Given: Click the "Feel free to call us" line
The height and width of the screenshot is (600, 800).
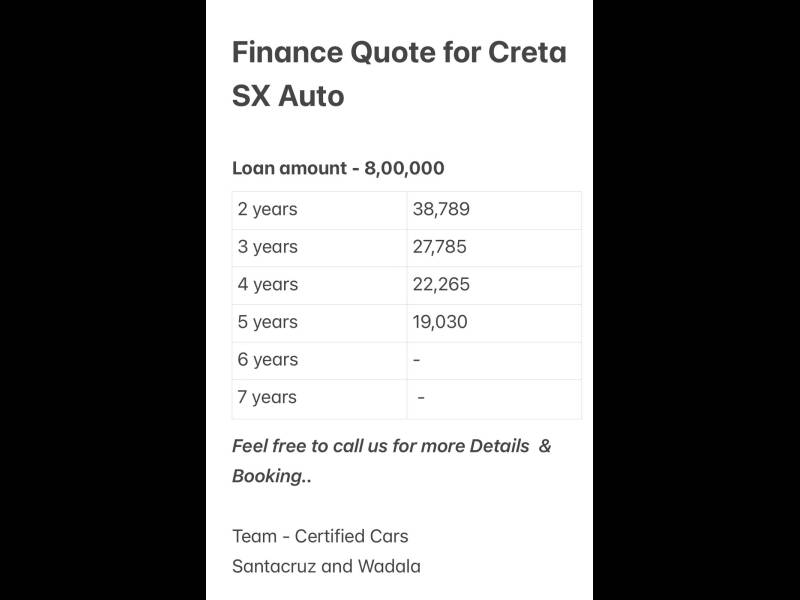Looking at the screenshot, I should 391,446.
